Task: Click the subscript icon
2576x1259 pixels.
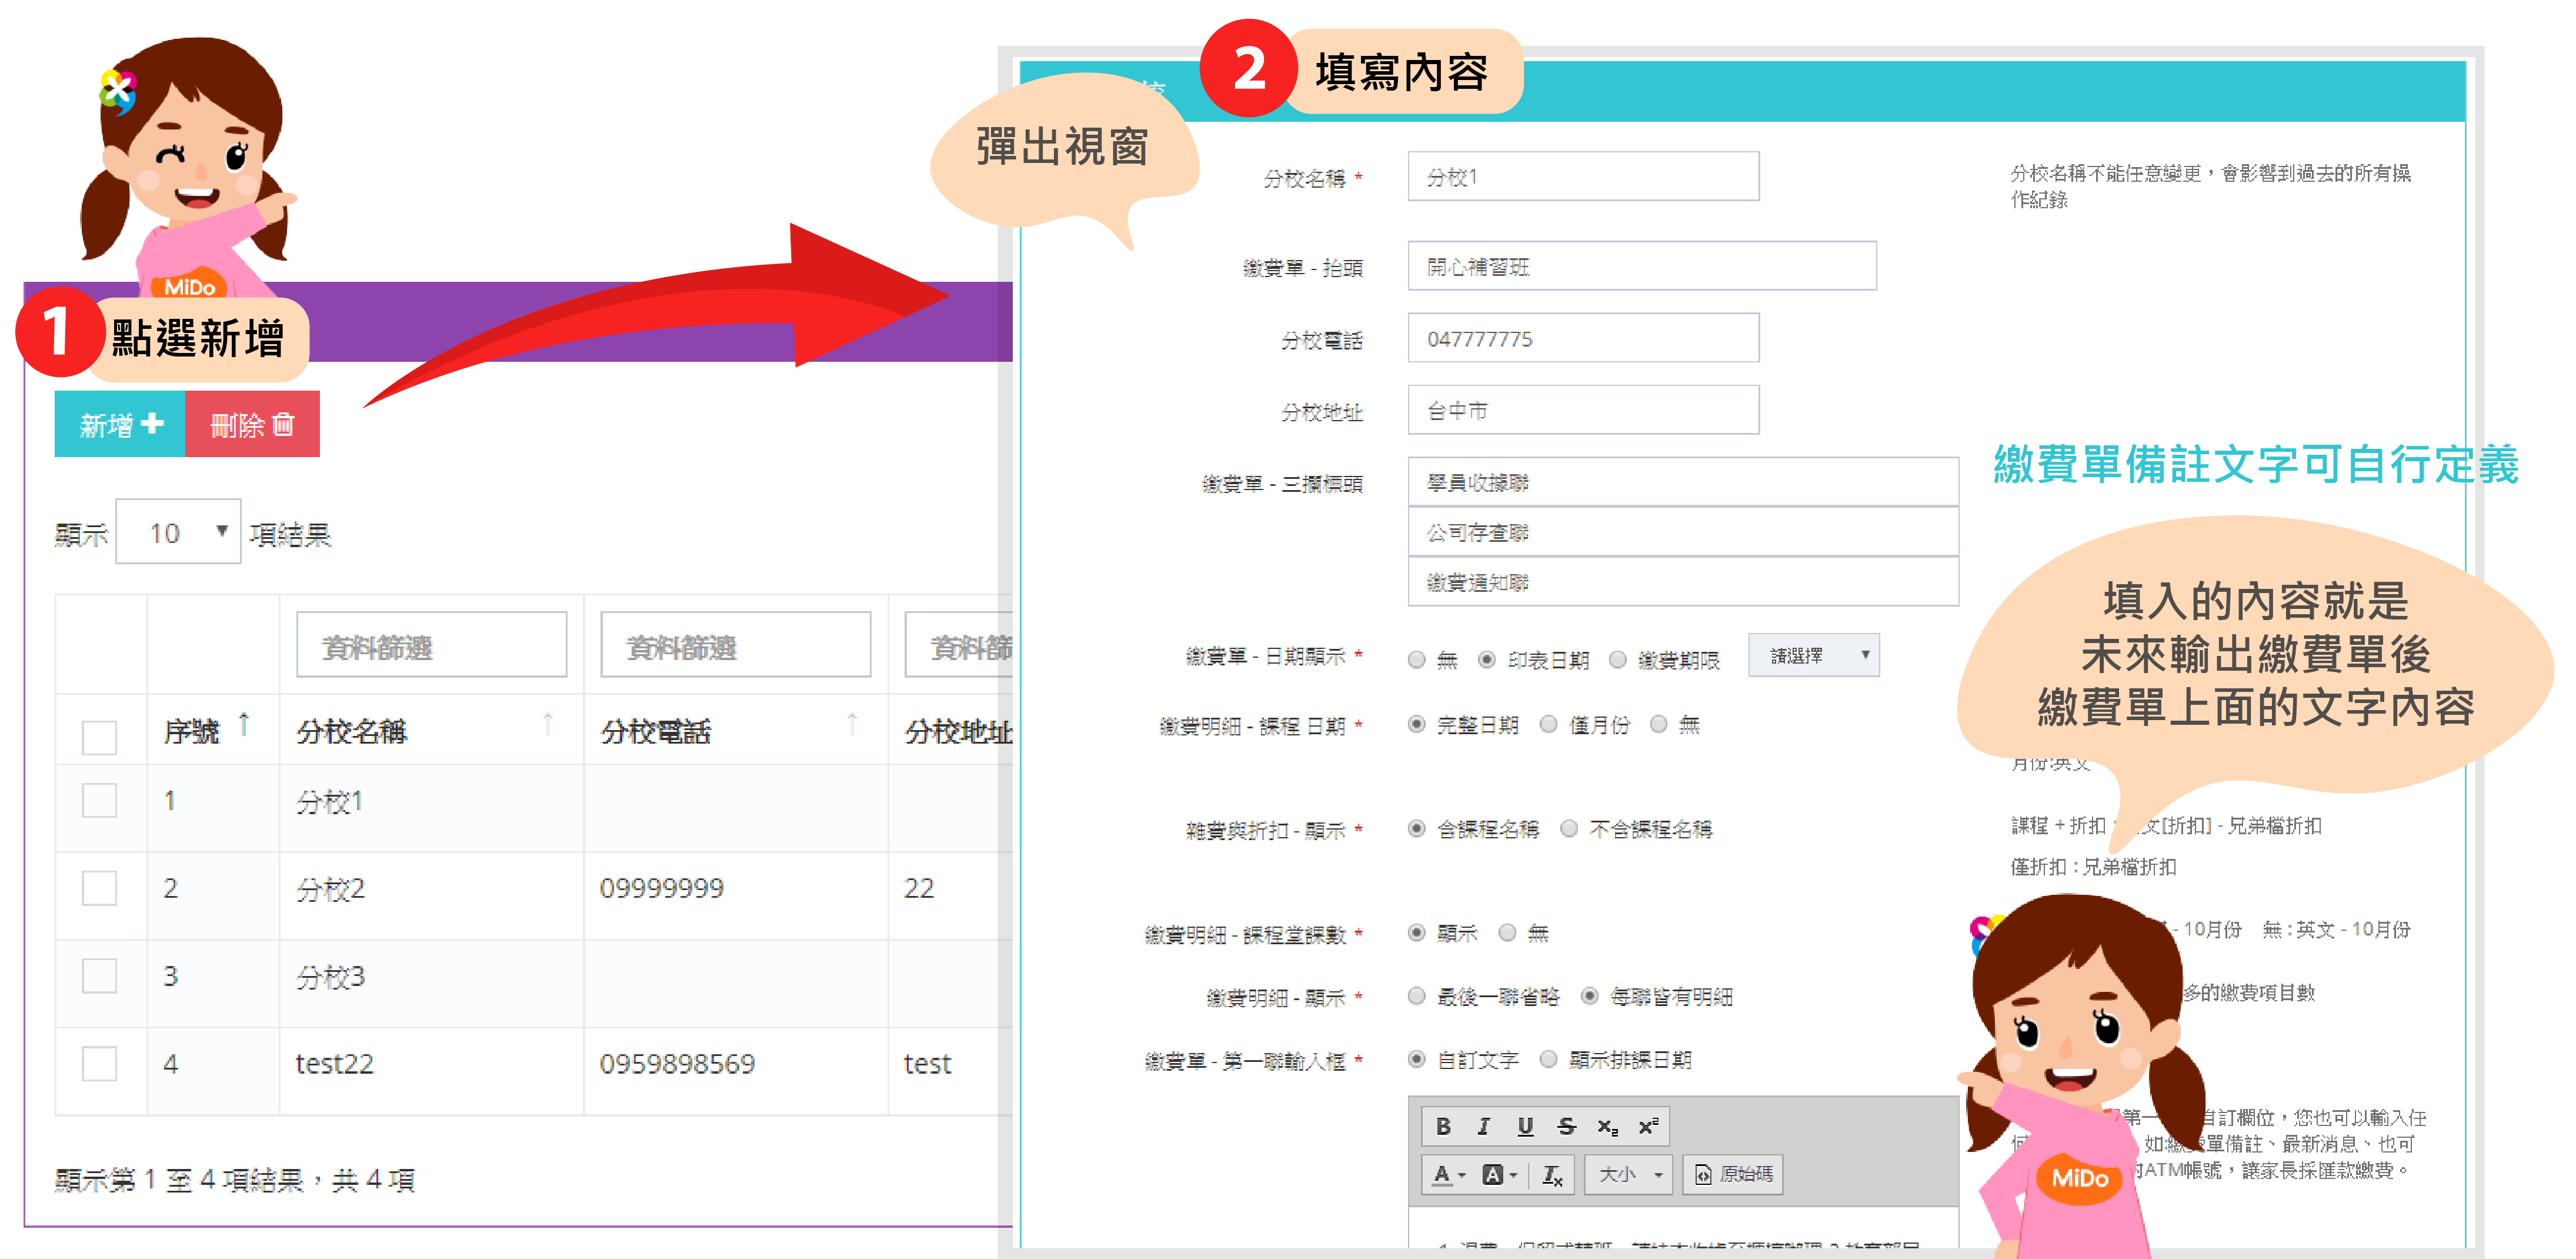Action: (1606, 1126)
